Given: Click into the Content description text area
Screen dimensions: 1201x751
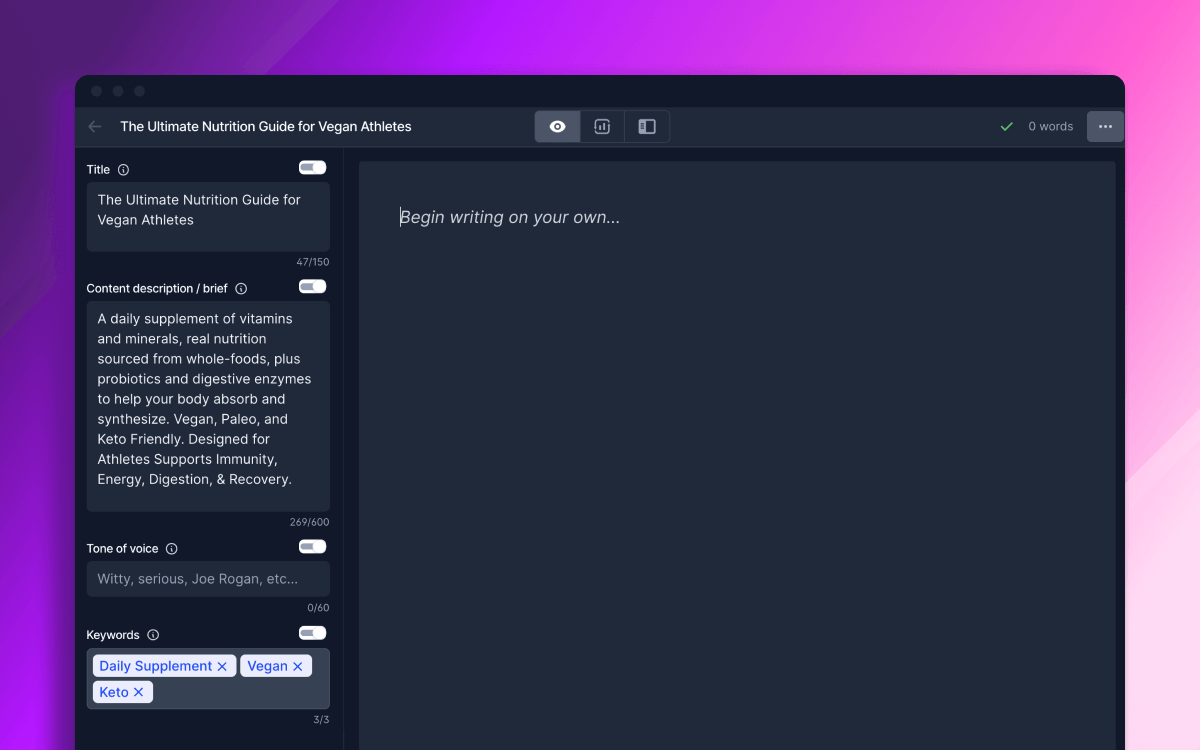Looking at the screenshot, I should 208,407.
